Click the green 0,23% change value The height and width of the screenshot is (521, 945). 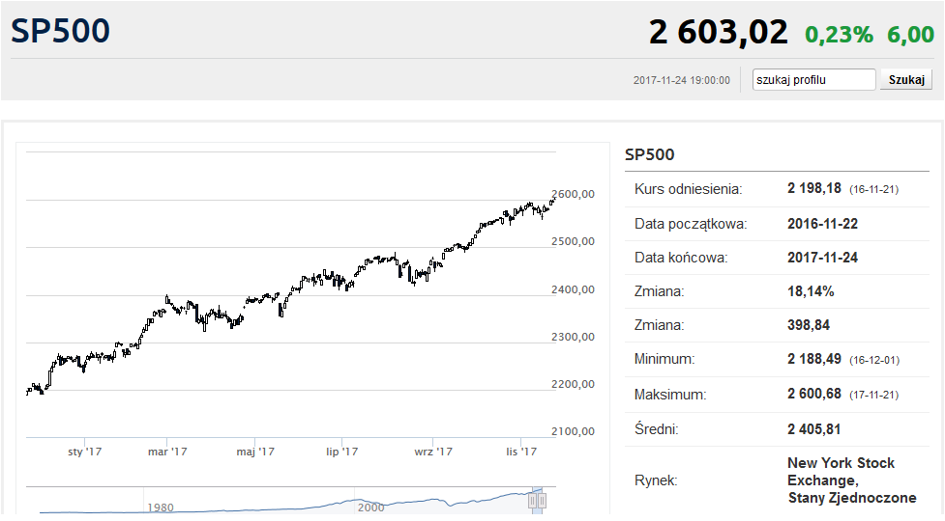pos(839,34)
